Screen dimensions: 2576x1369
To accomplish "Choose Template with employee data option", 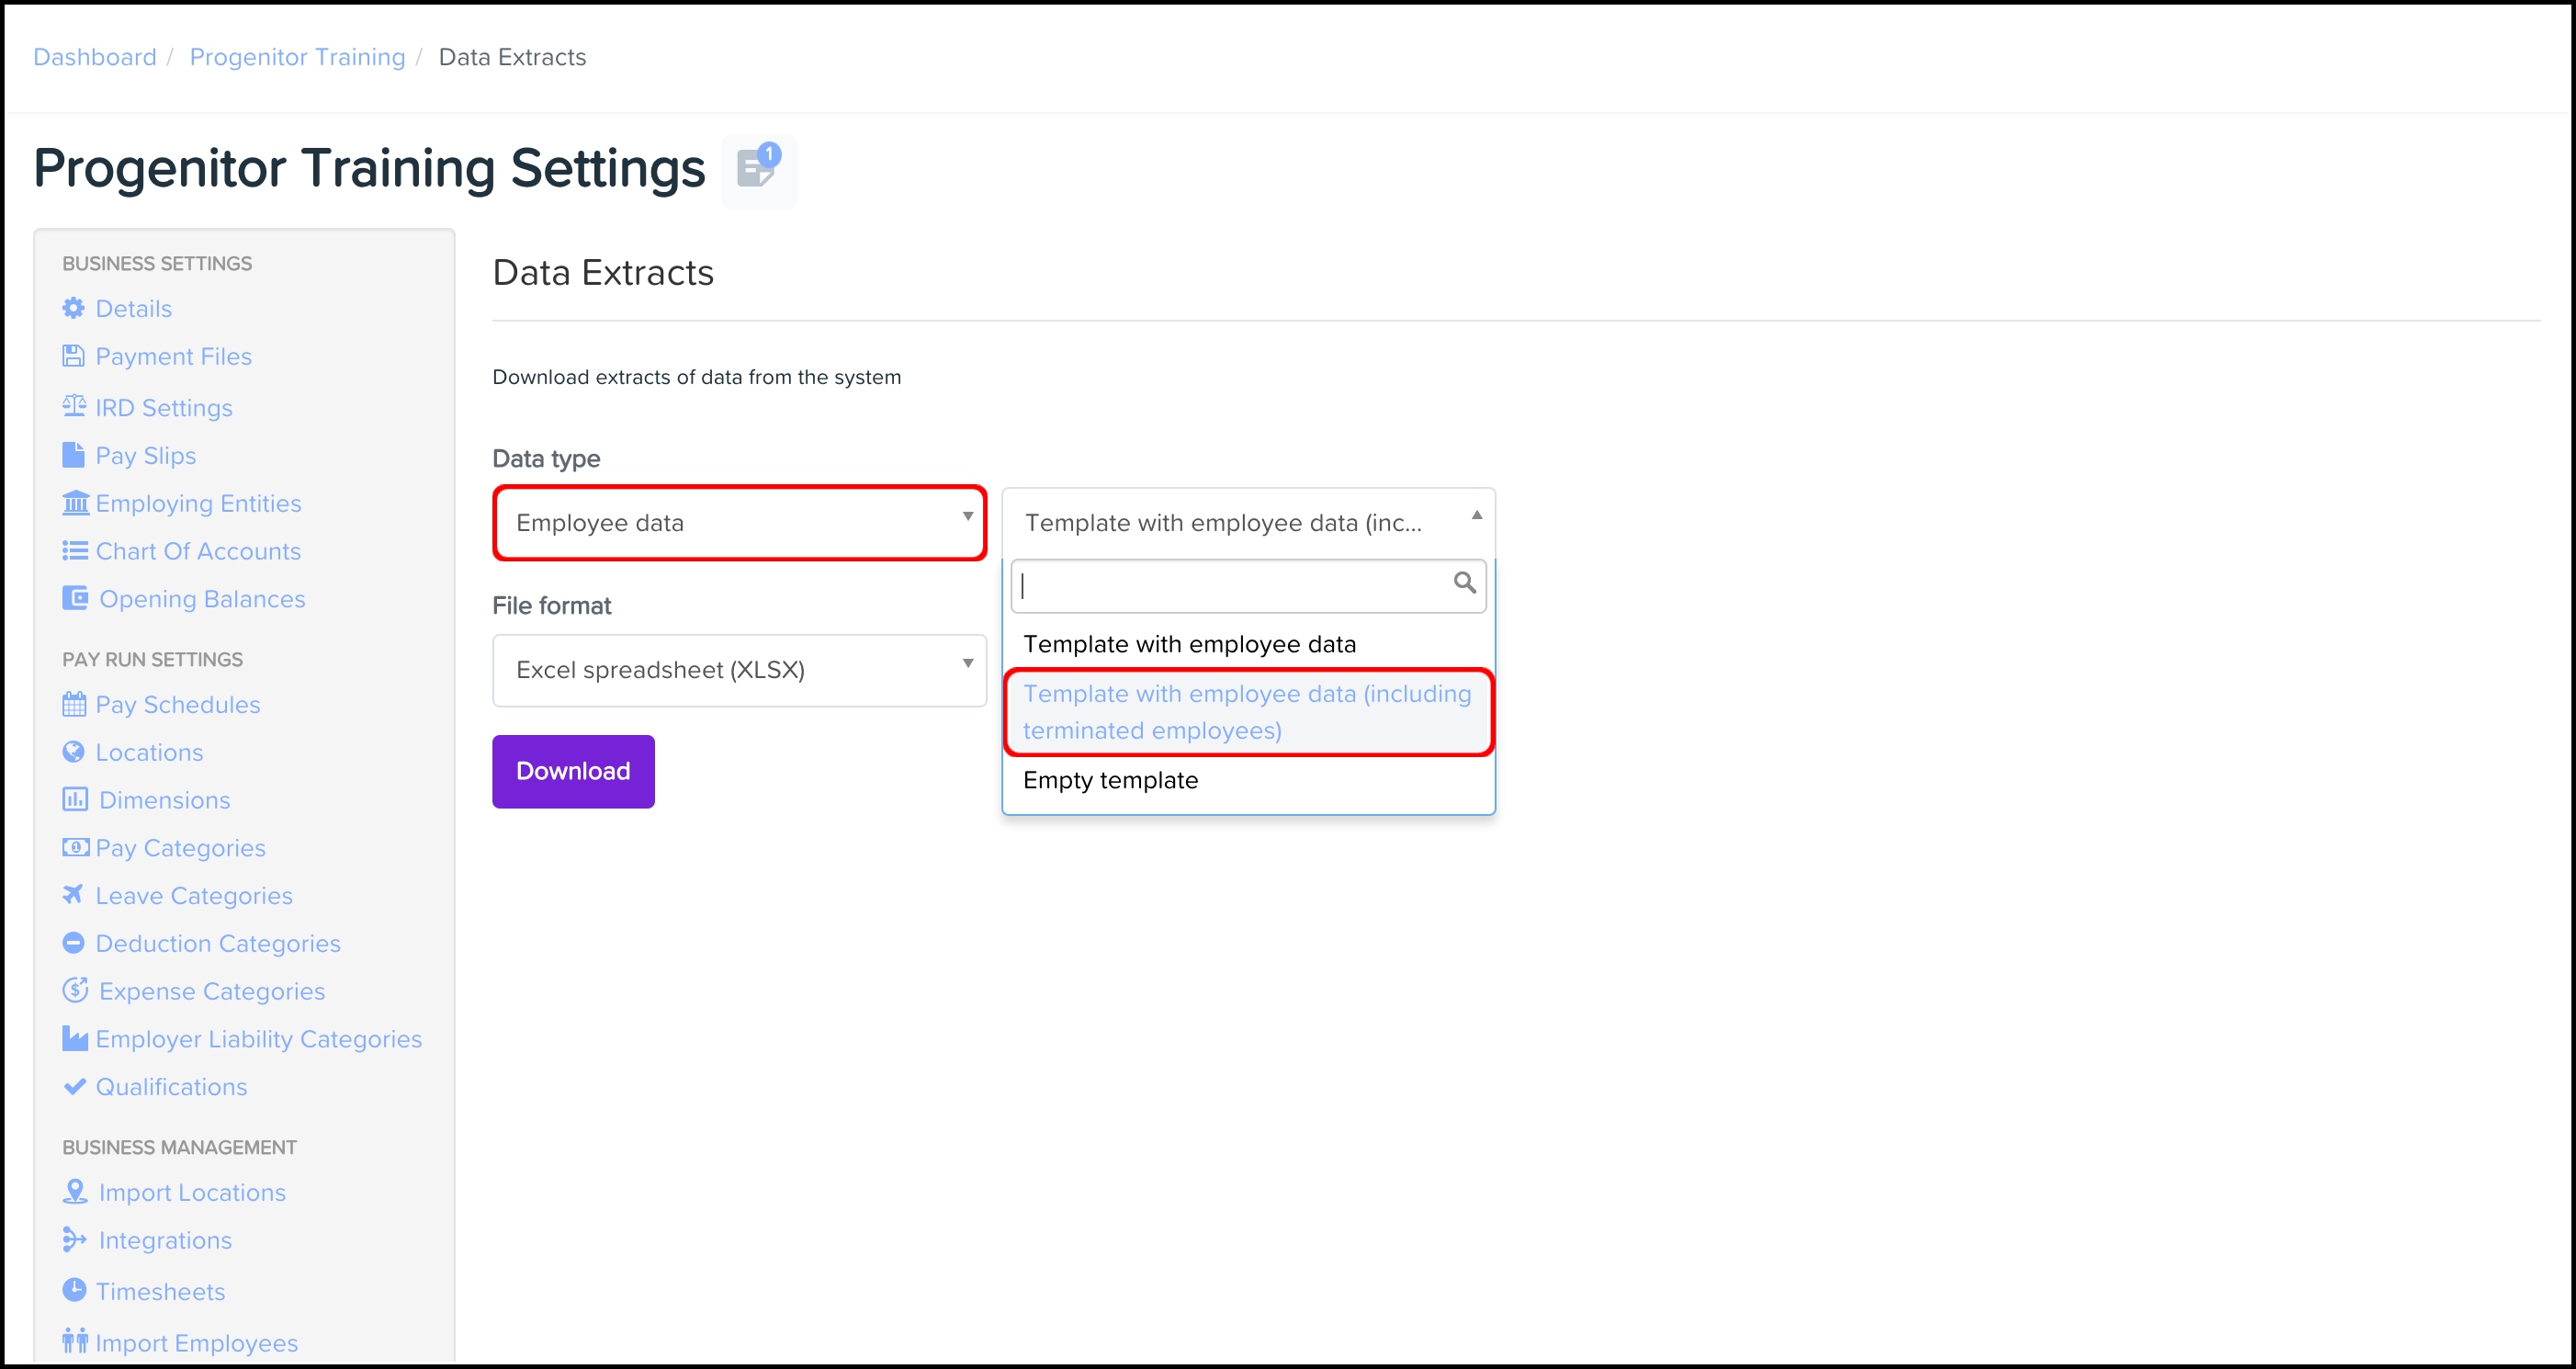I will point(1189,644).
